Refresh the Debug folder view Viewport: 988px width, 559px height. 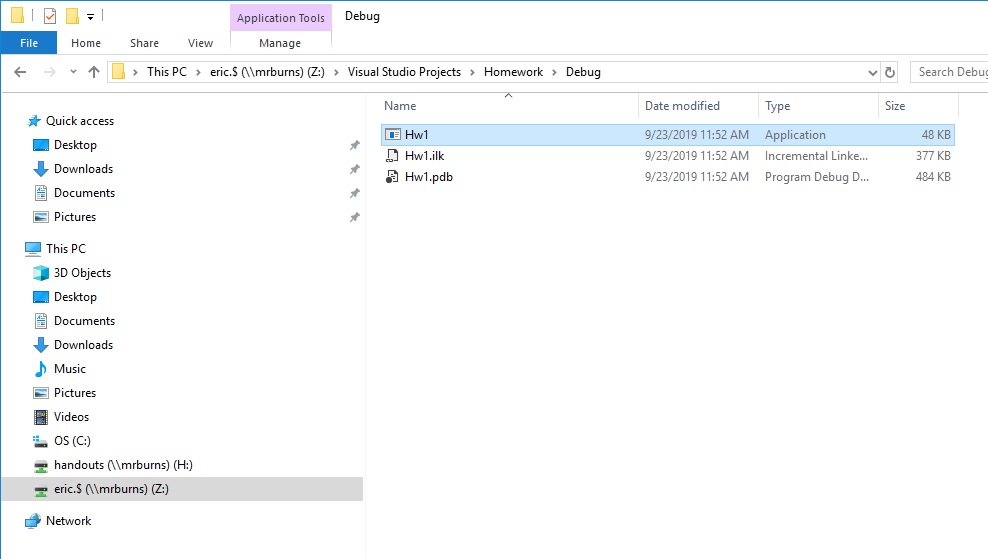890,72
